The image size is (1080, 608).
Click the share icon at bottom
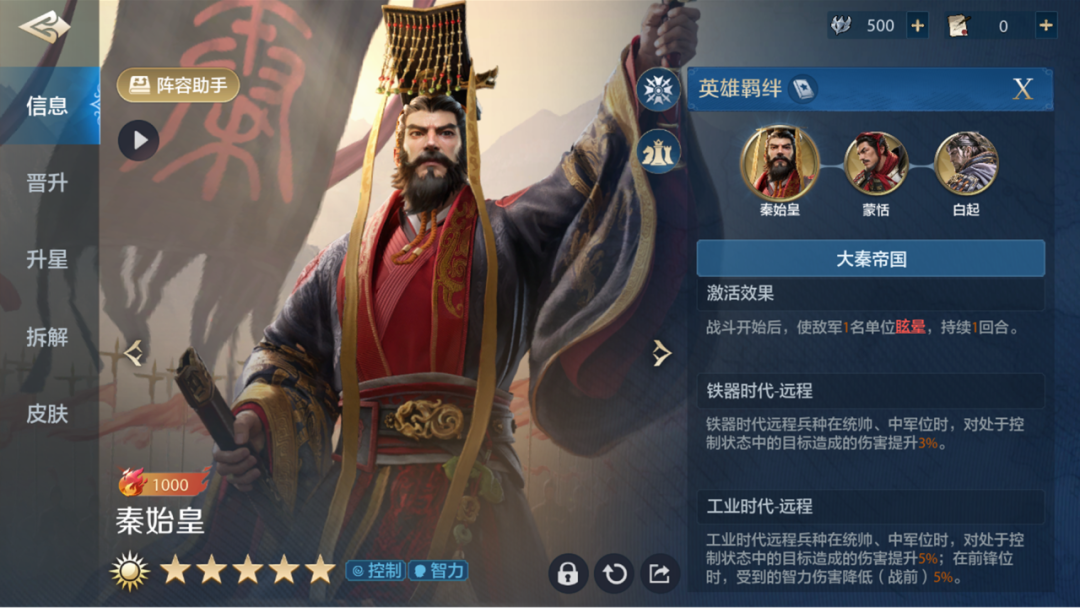pyautogui.click(x=659, y=574)
